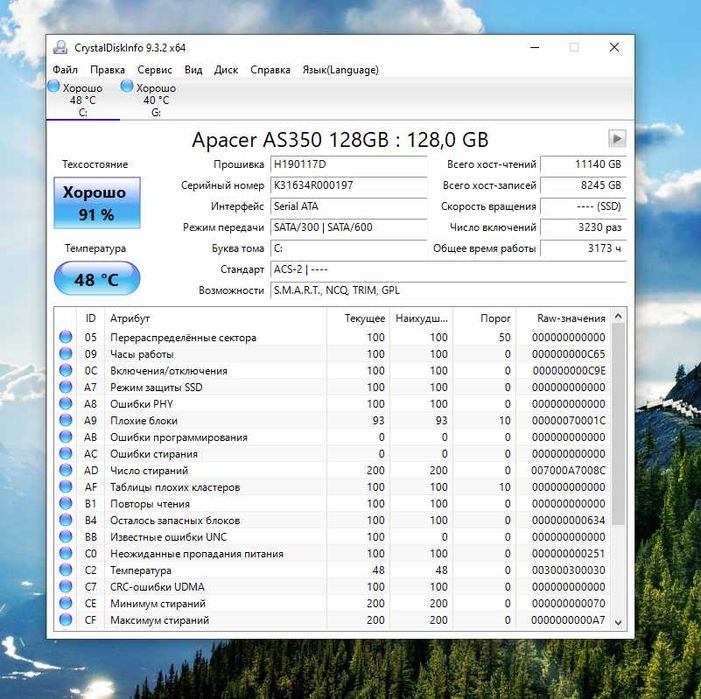This screenshot has width=701, height=699.
Task: Click status icon of row 05 Перераспределённые сектора
Action: click(x=65, y=337)
